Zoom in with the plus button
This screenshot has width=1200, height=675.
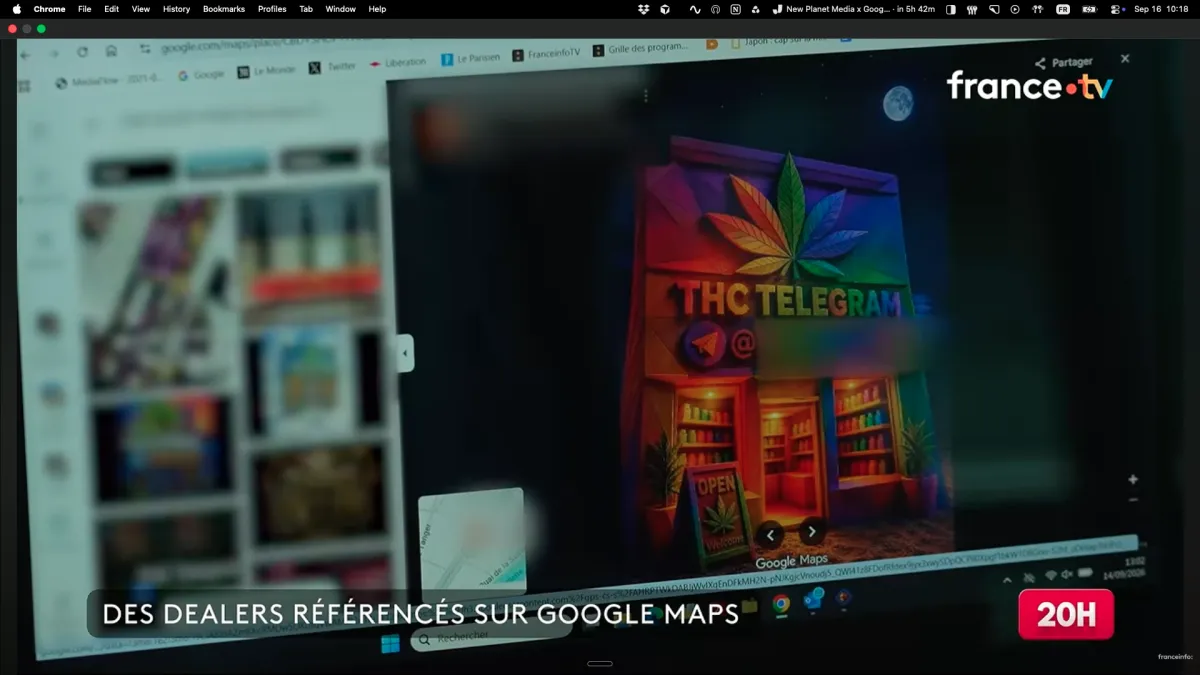pos(1133,479)
